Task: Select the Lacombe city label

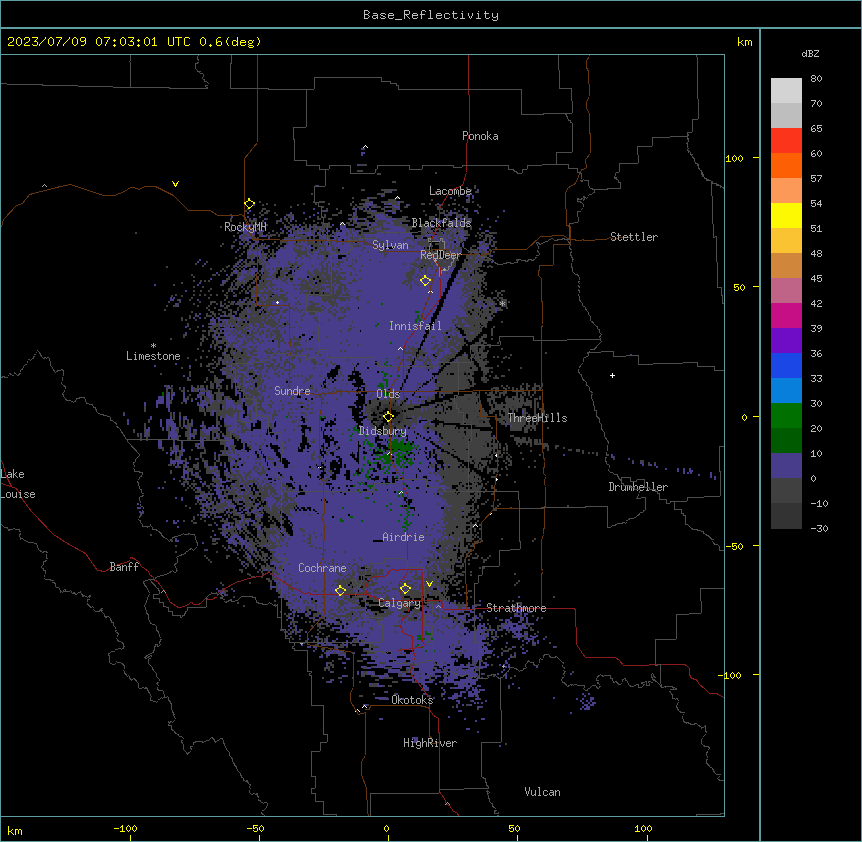Action: 450,191
